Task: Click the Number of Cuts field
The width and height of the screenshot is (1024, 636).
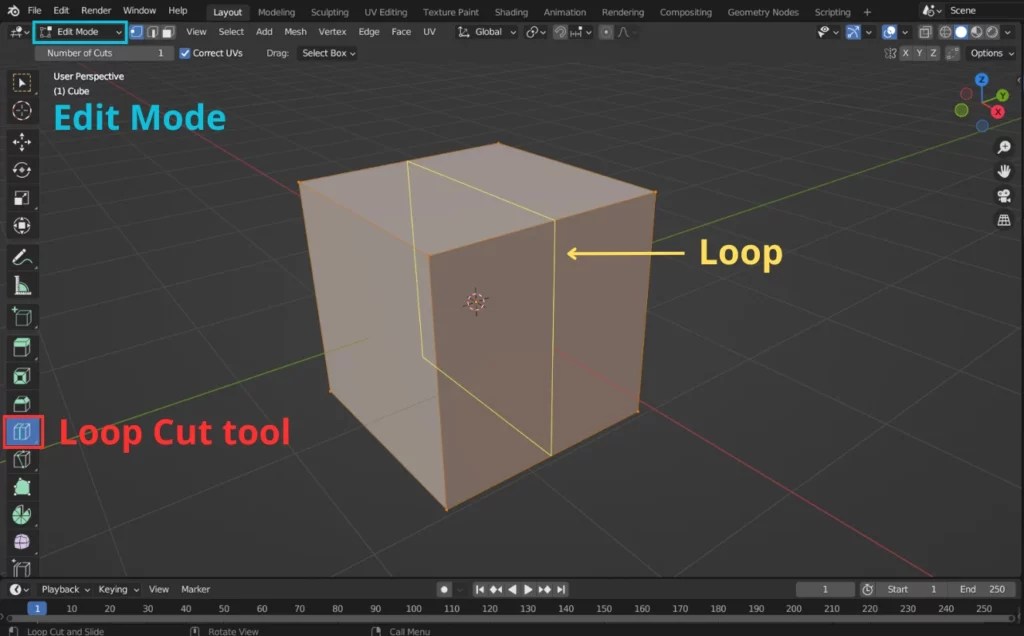Action: (100, 53)
